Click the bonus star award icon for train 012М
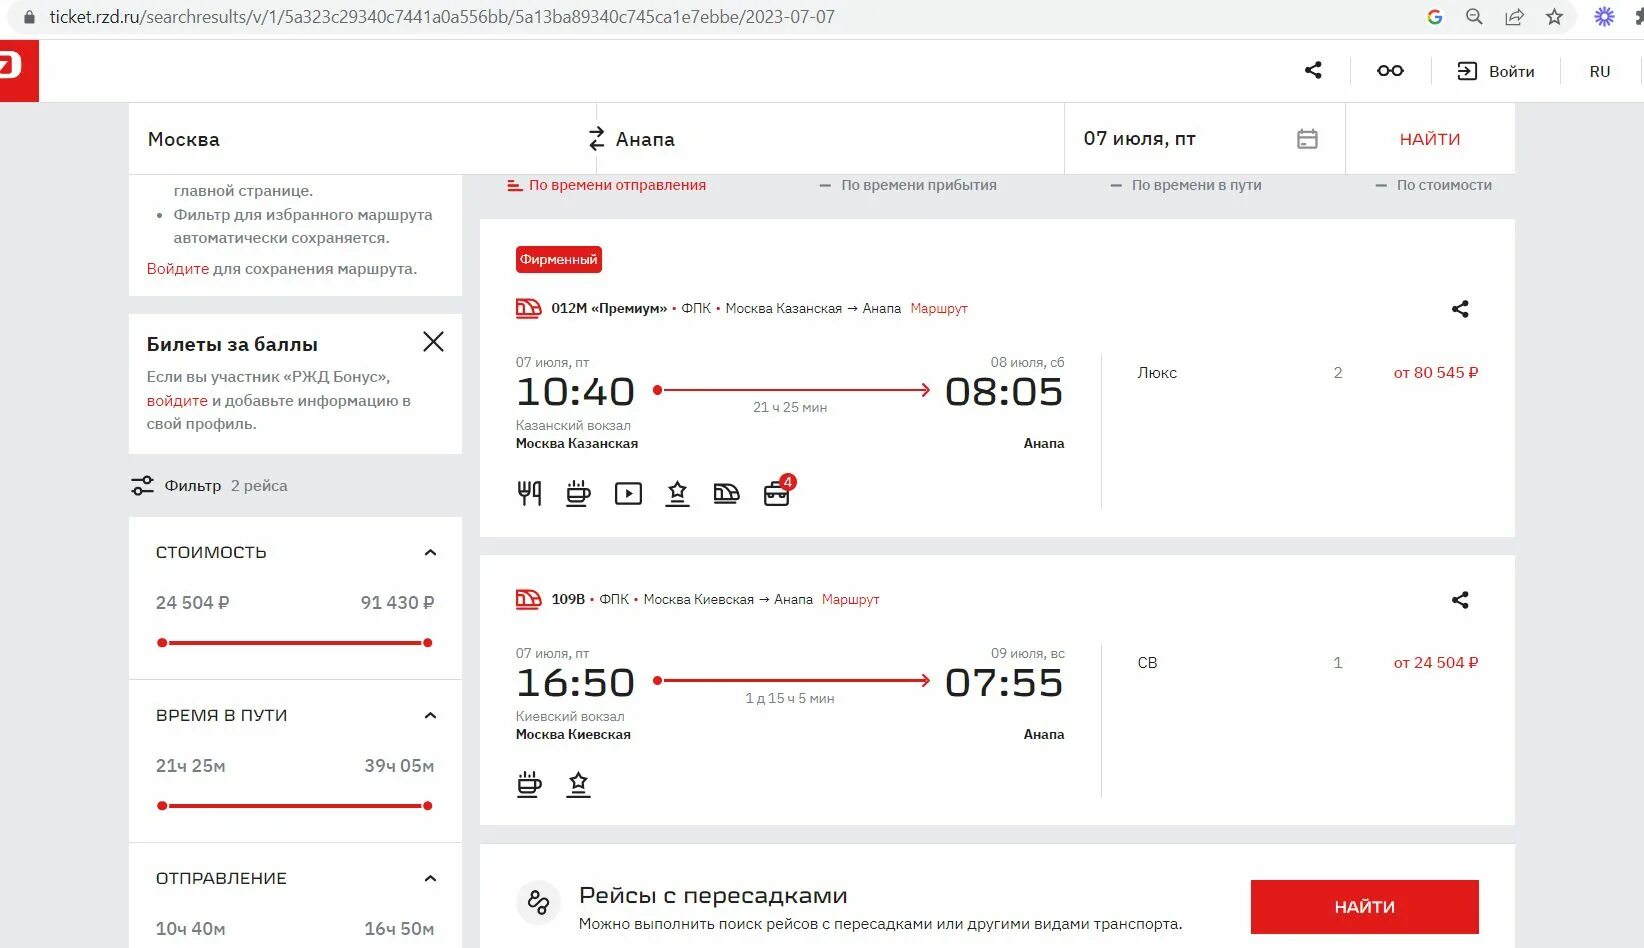This screenshot has width=1644, height=948. [677, 493]
